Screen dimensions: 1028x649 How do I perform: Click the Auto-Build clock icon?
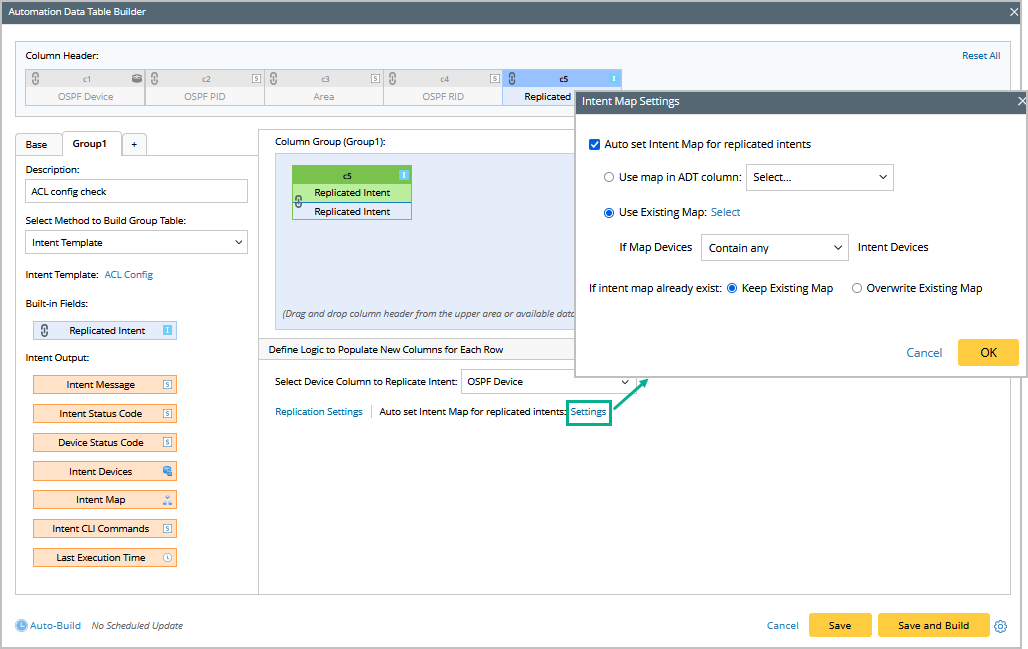pyautogui.click(x=22, y=626)
